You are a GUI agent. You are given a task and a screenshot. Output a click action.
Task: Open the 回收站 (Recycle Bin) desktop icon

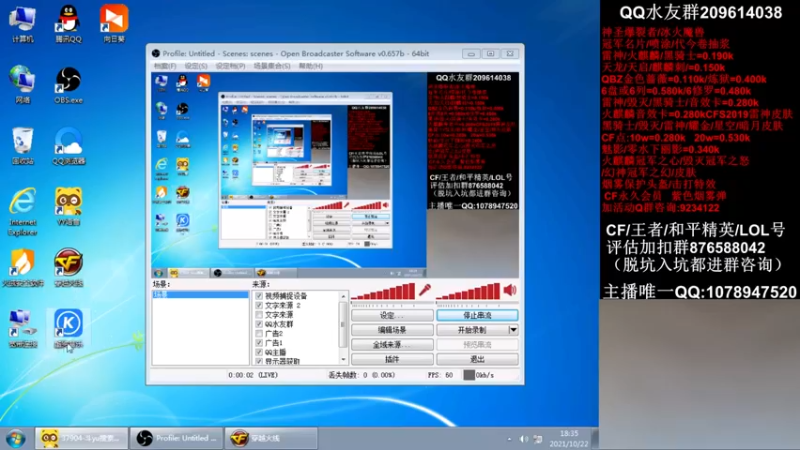(22, 146)
